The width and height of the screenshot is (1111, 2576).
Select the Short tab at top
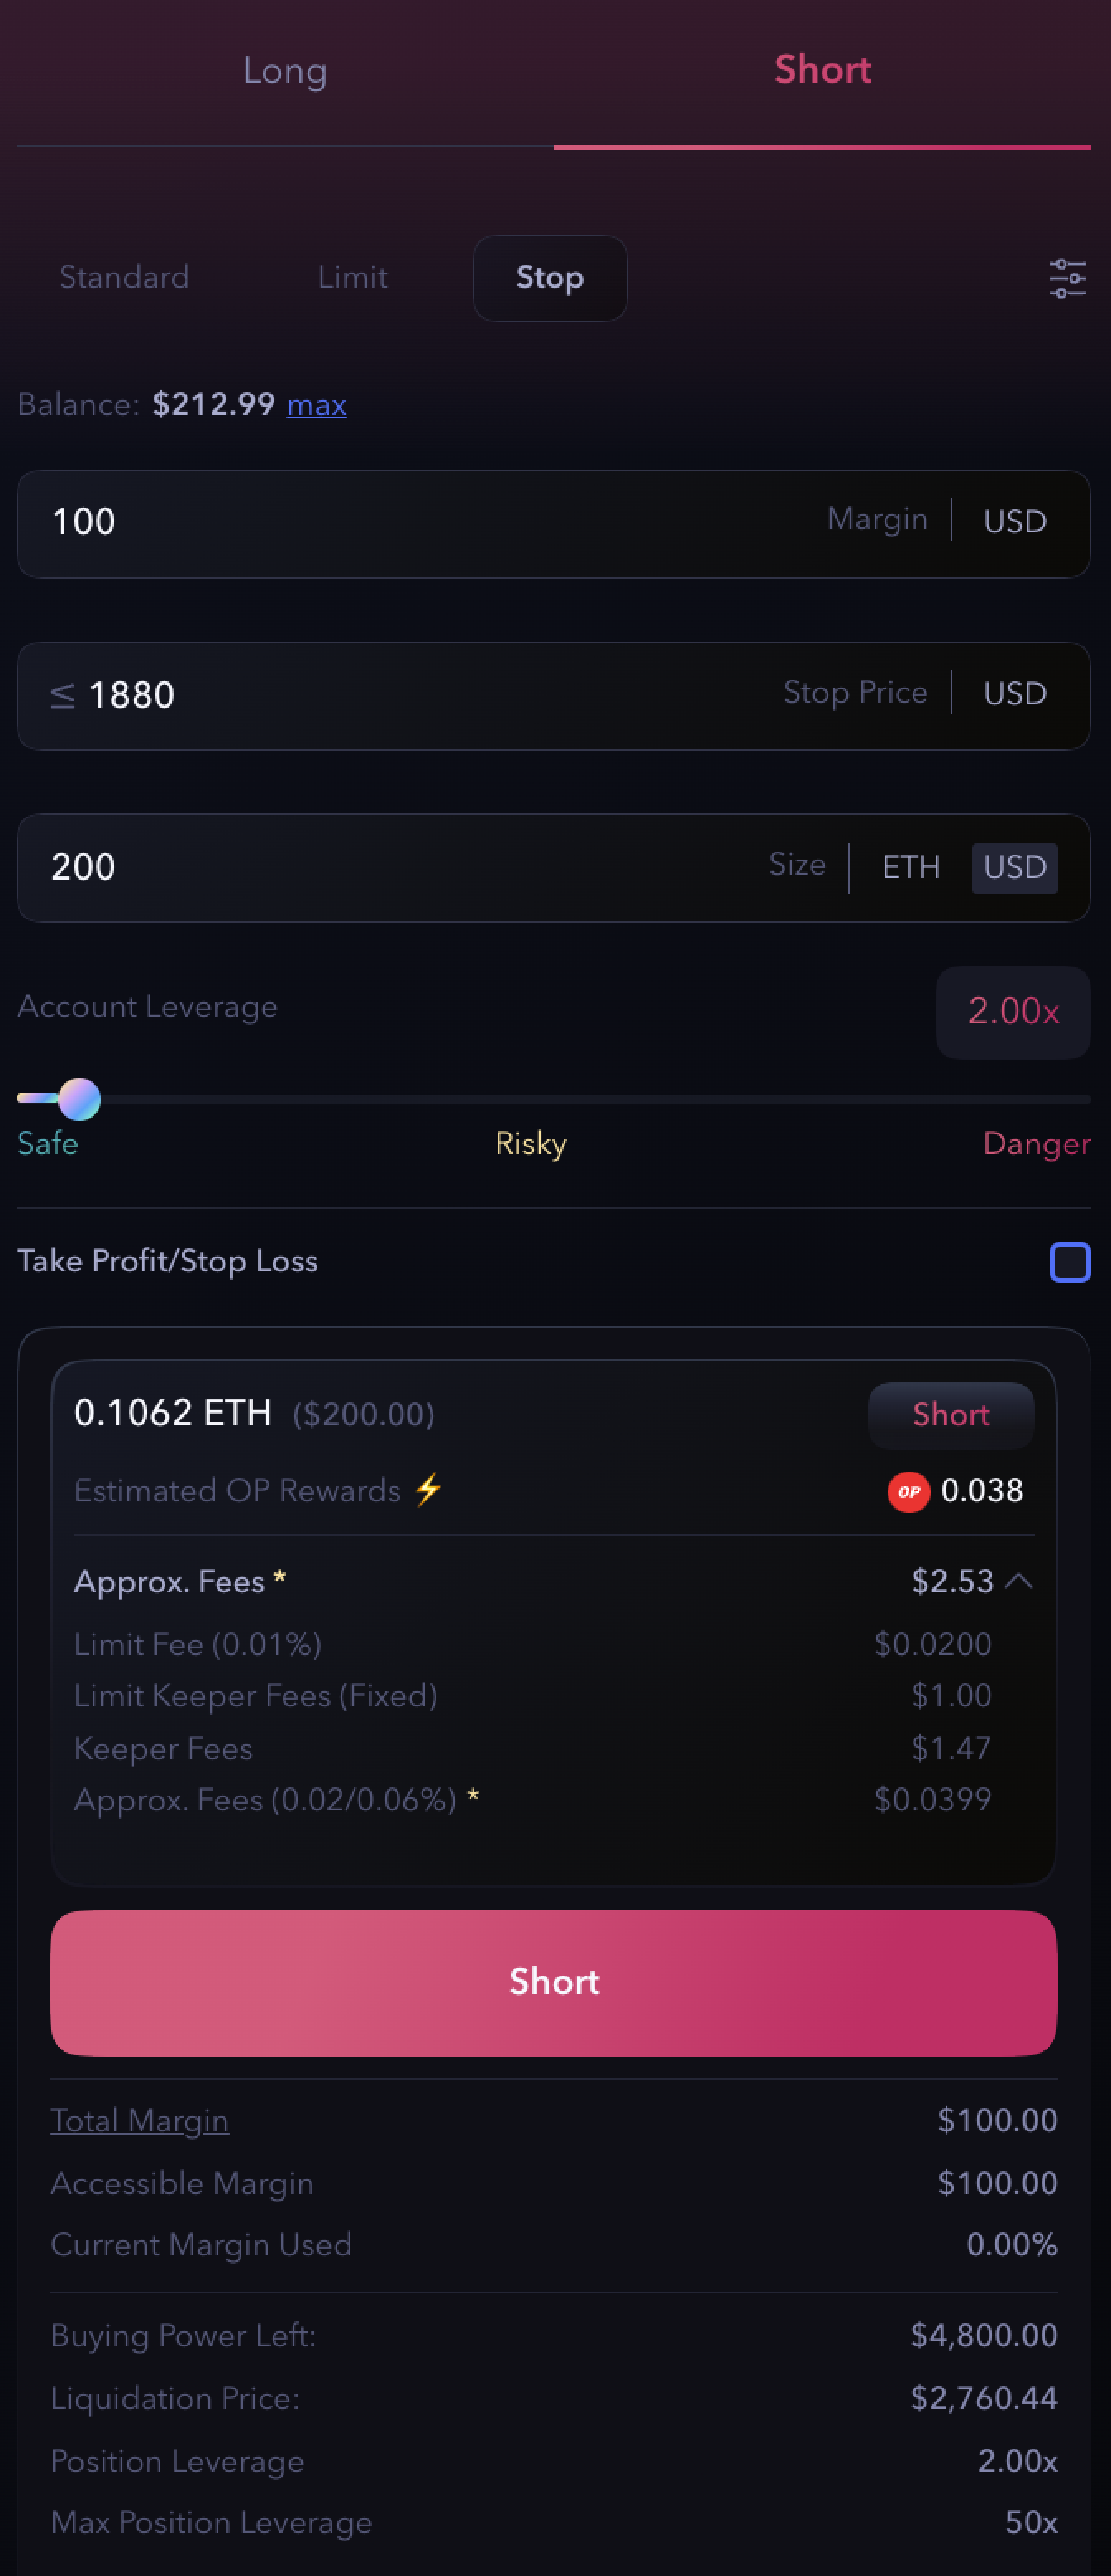click(822, 72)
